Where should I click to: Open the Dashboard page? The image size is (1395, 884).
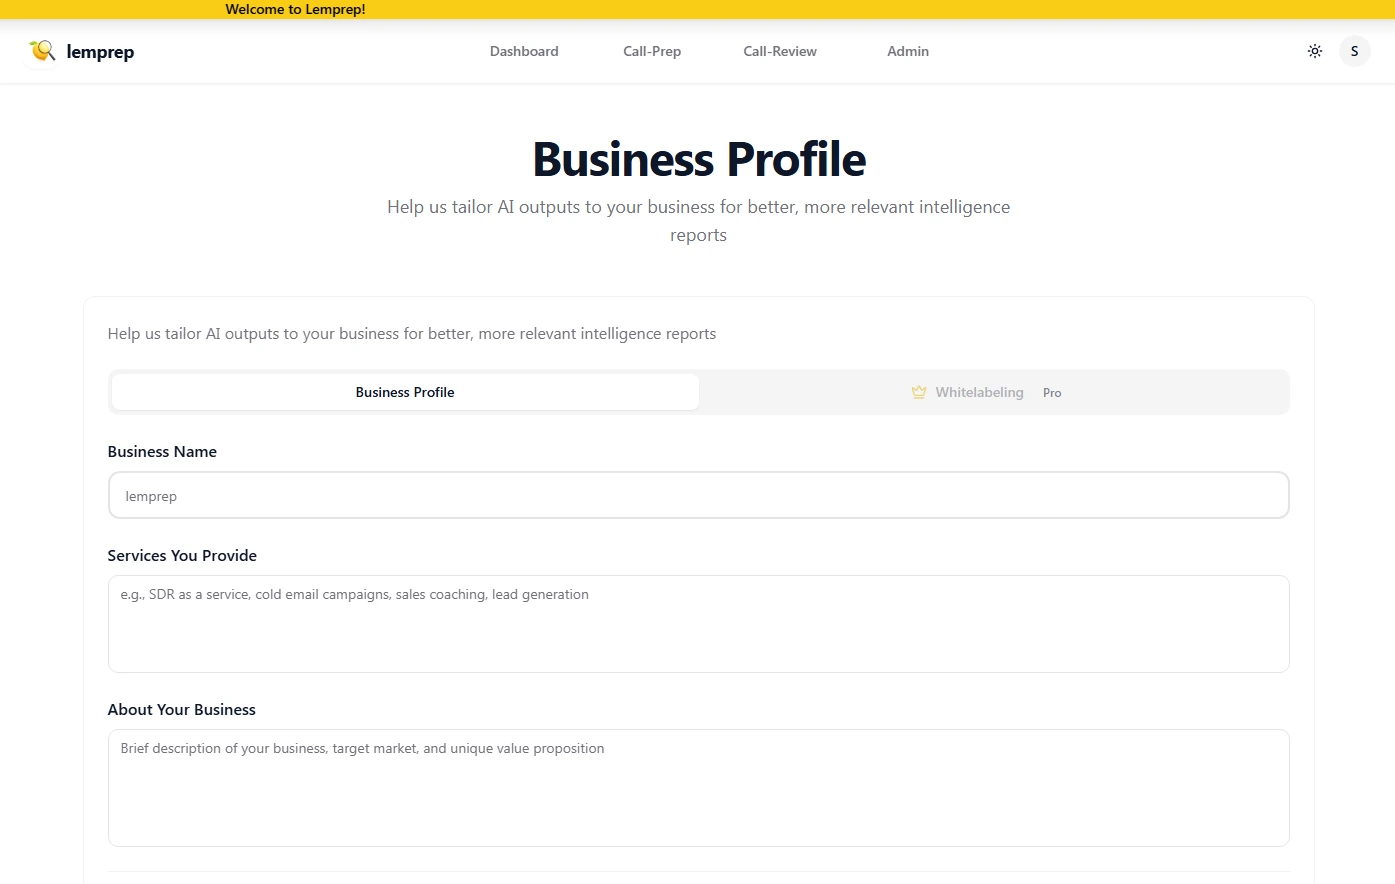point(524,51)
